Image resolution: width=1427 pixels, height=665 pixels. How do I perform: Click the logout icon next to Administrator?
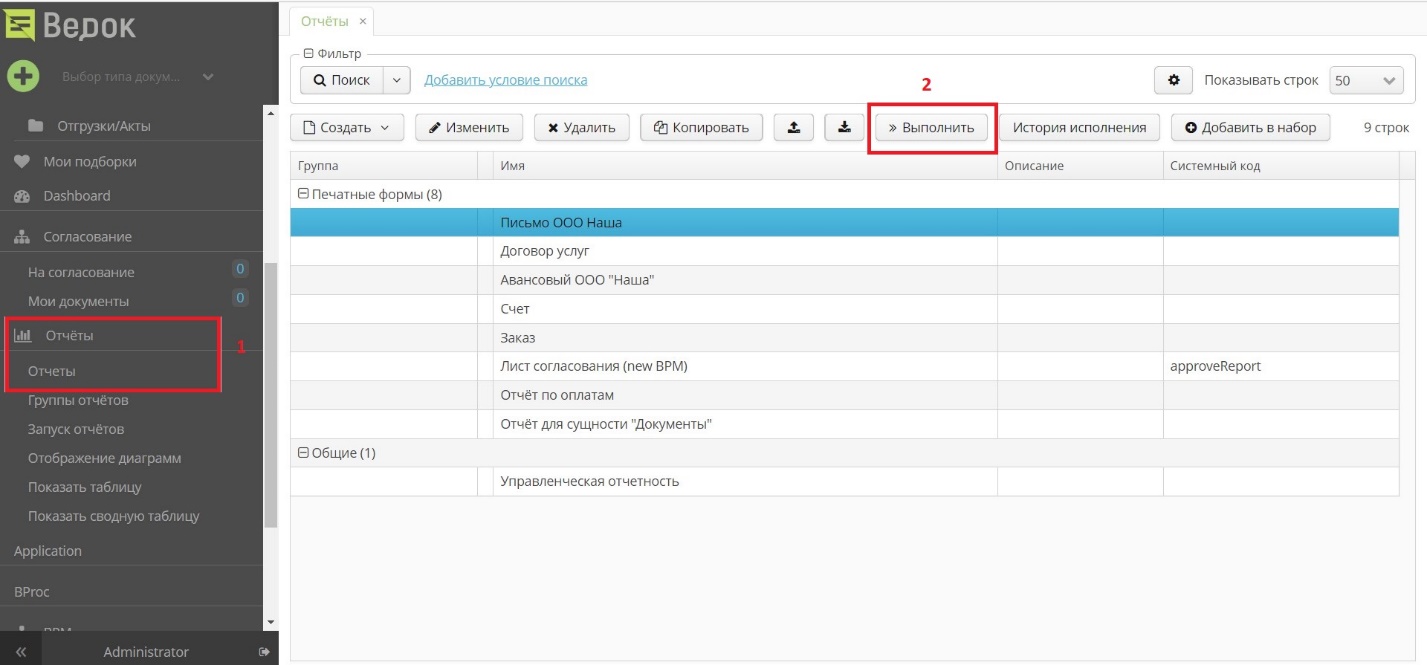(x=264, y=652)
